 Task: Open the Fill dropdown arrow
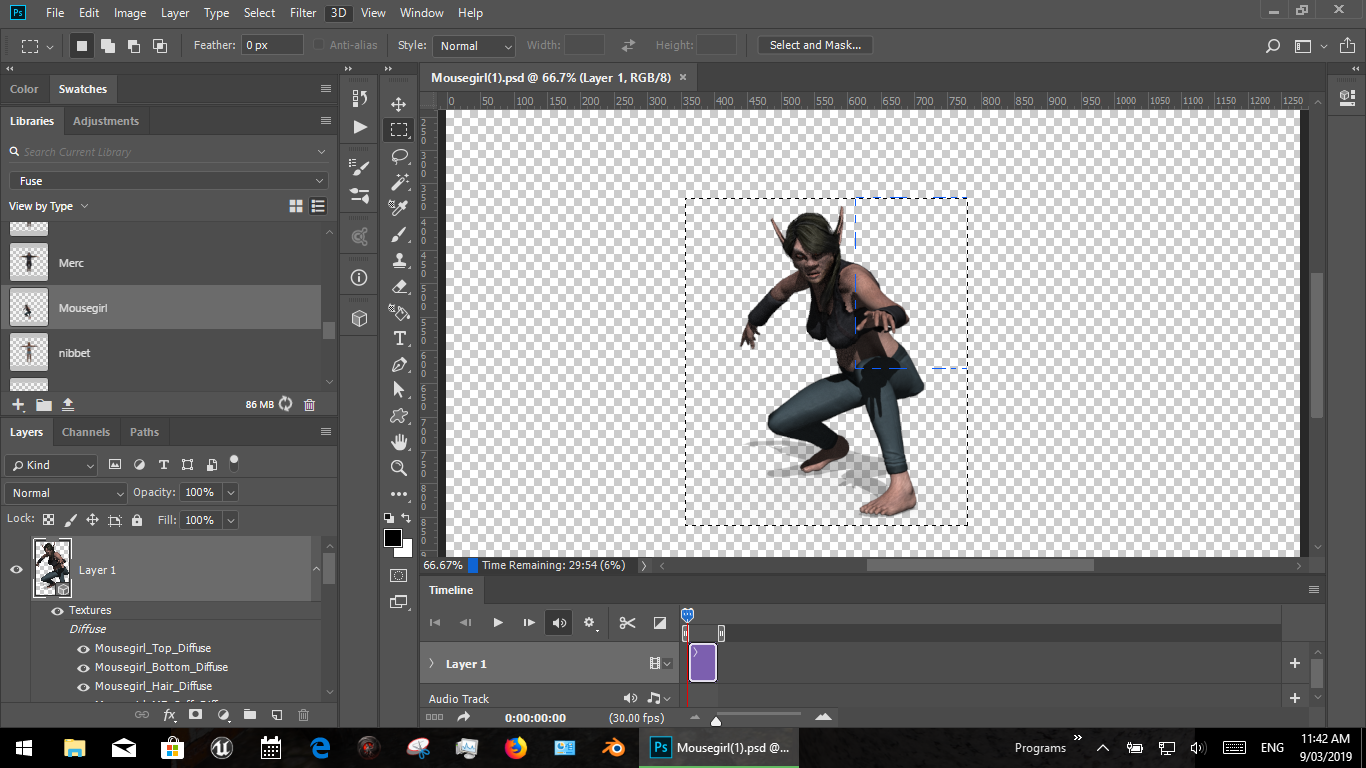[231, 520]
